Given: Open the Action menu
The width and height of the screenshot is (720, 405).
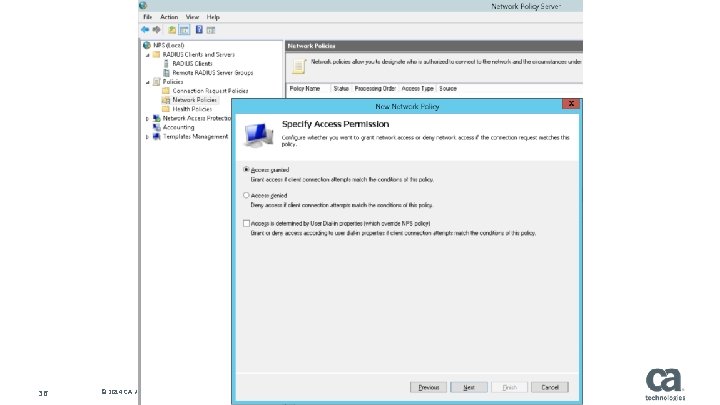Looking at the screenshot, I should 169,17.
